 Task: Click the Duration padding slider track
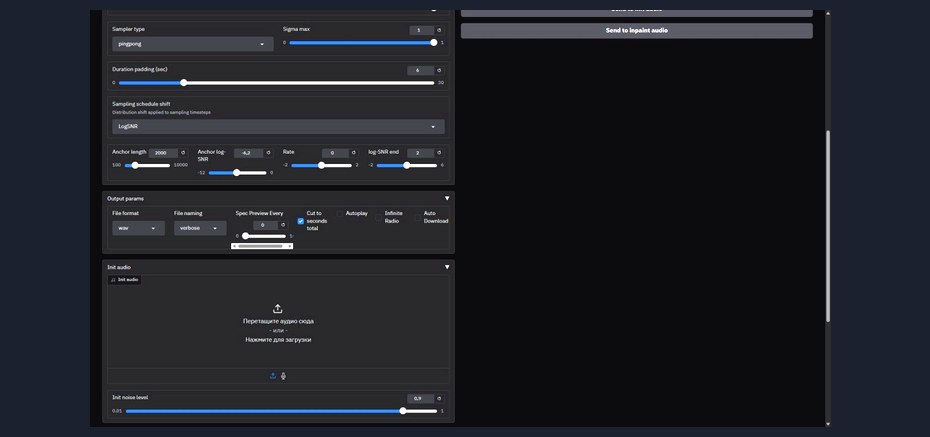pos(277,82)
